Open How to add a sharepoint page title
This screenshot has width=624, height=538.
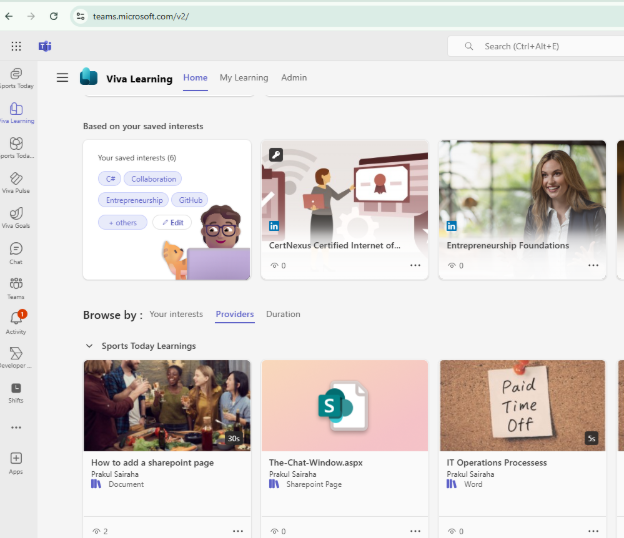(152, 463)
